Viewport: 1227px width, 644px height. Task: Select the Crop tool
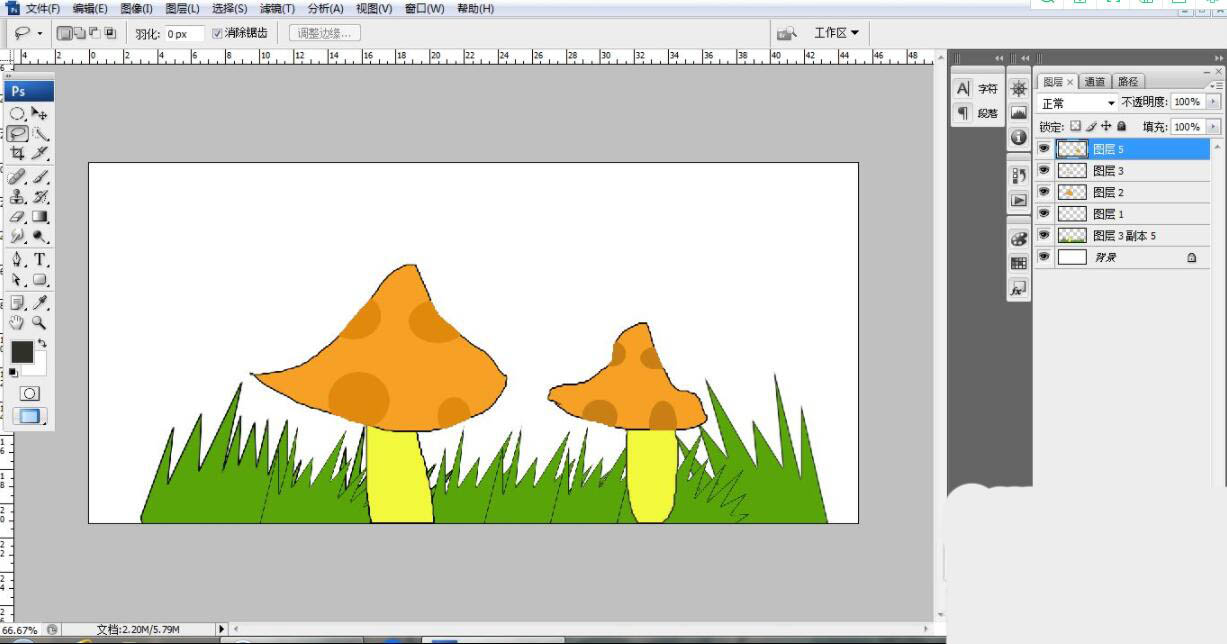pos(18,153)
